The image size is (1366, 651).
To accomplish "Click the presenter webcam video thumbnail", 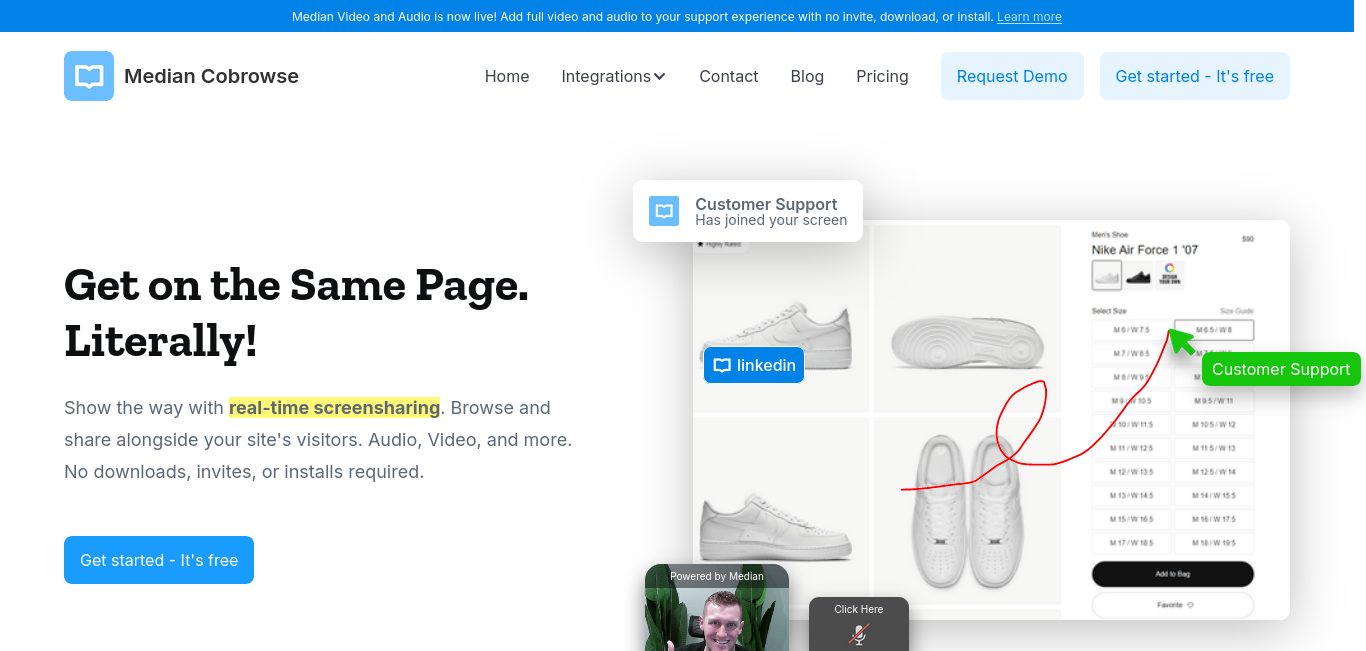I will 717,608.
